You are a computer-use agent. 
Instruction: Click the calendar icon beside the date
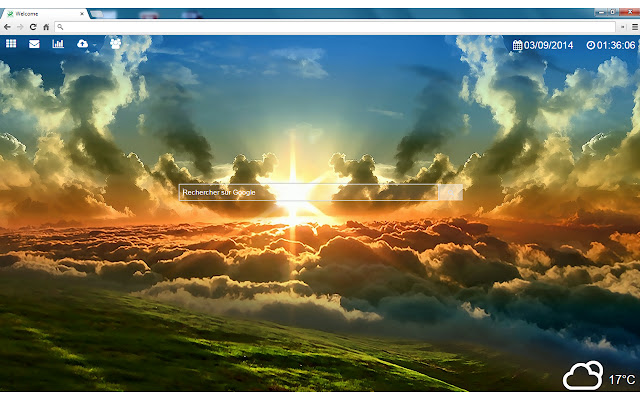click(518, 45)
